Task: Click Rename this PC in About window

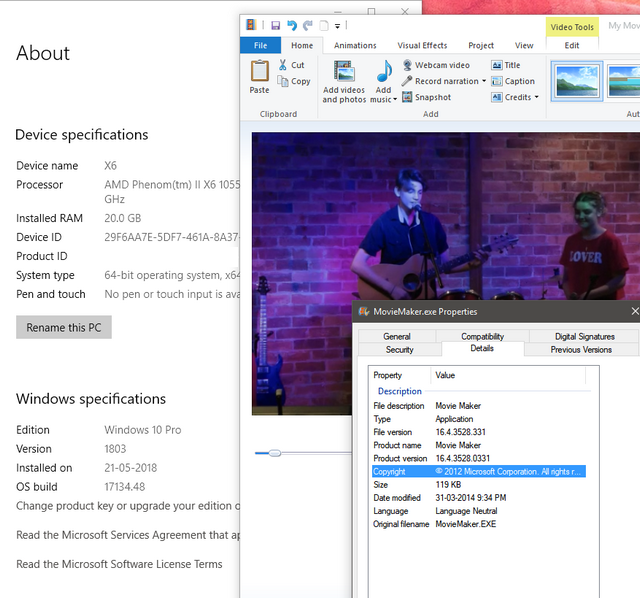Action: [x=64, y=327]
